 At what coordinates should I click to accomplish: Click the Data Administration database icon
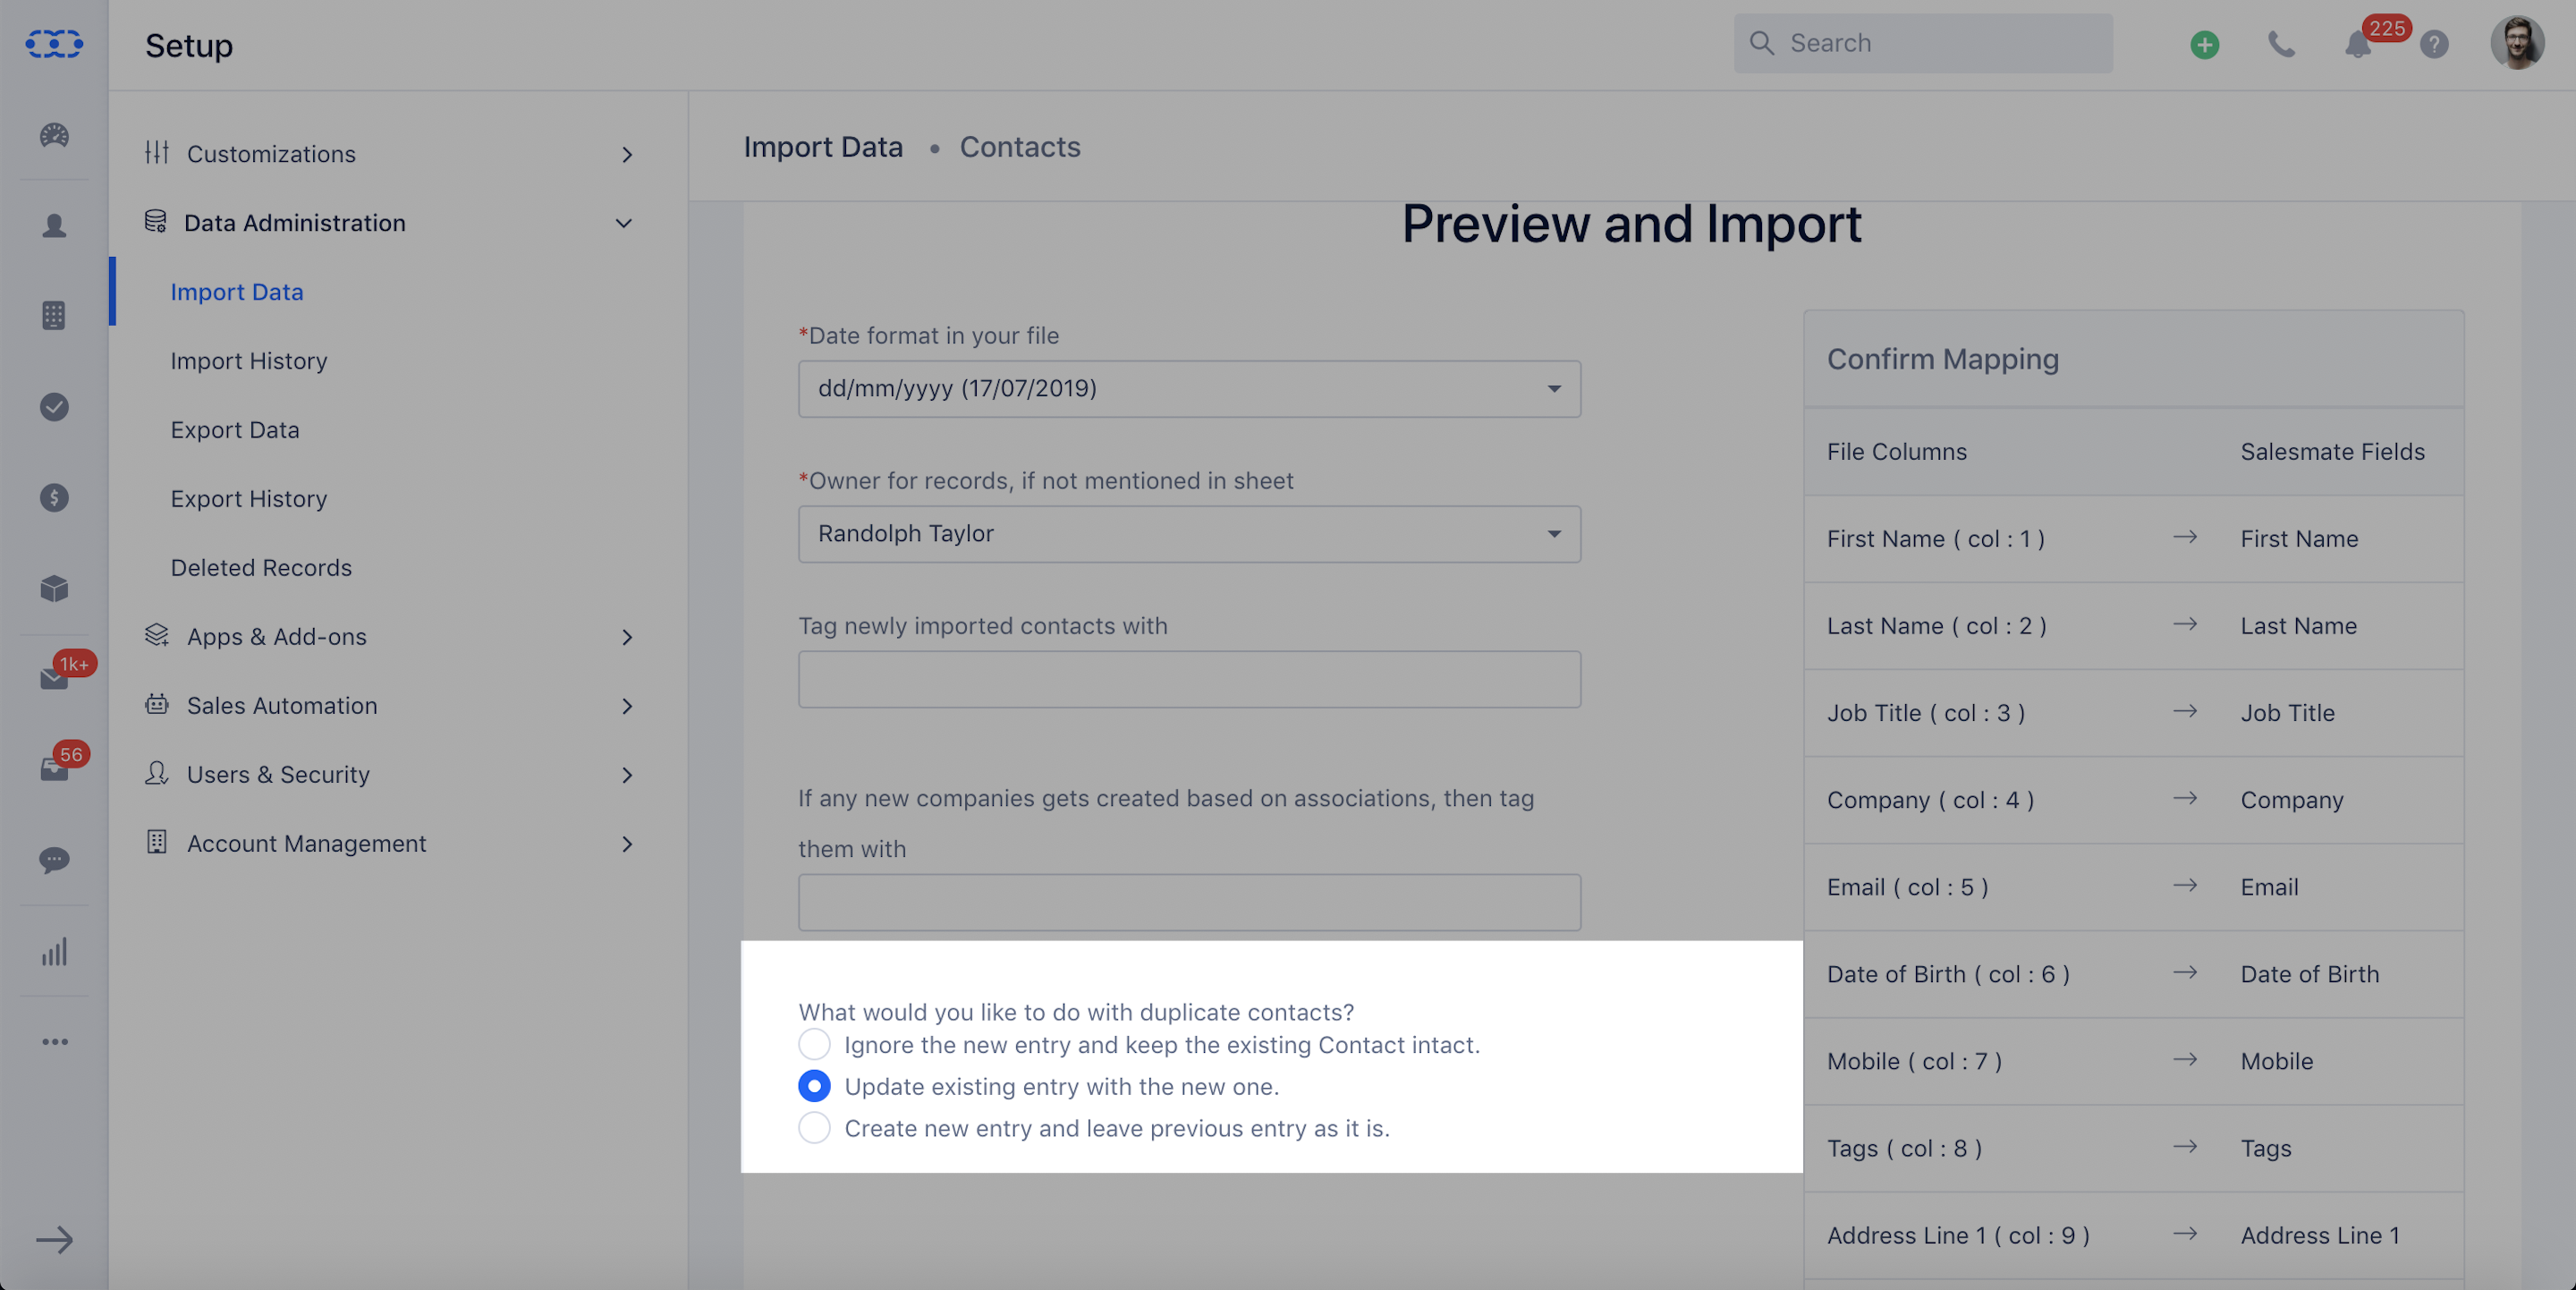[x=155, y=221]
